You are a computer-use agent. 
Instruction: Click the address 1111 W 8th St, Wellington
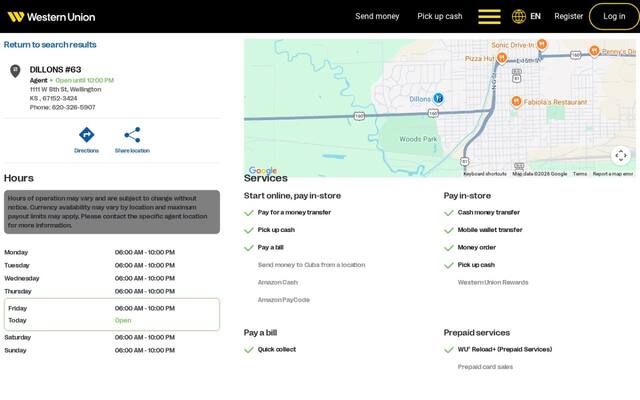tap(65, 89)
